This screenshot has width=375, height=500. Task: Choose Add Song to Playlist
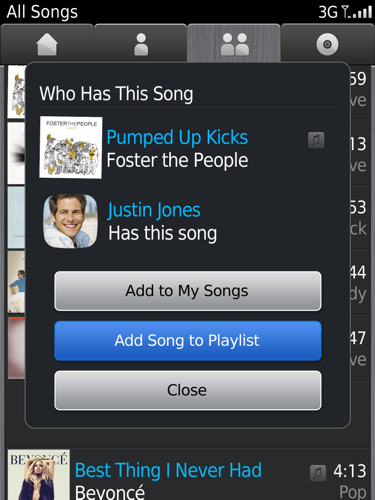point(188,341)
